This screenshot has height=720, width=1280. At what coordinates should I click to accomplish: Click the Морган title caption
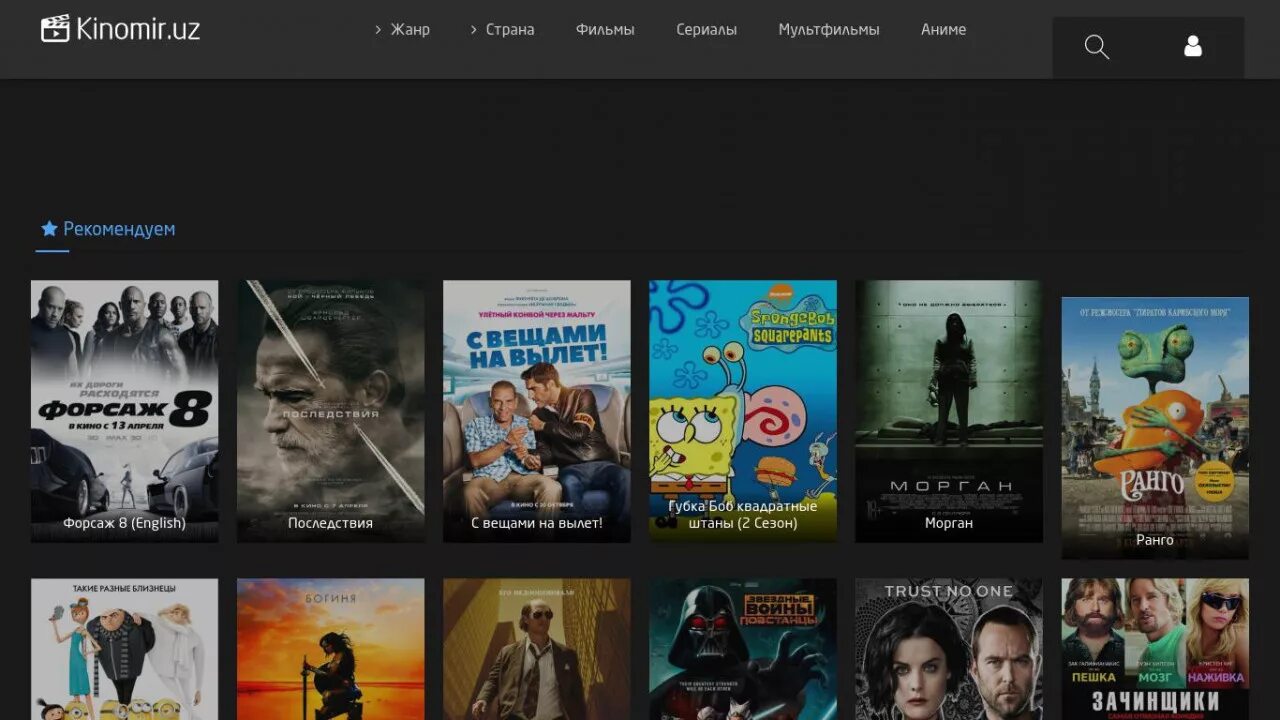949,523
